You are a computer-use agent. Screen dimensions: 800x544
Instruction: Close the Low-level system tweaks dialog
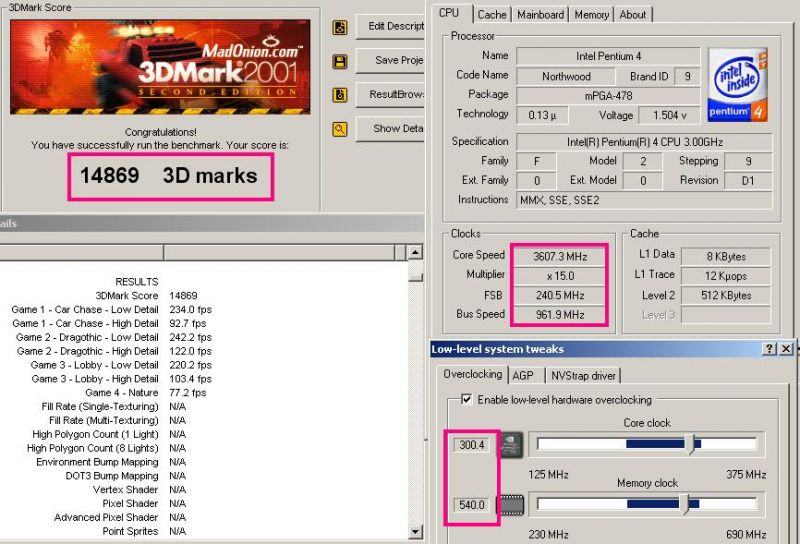pyautogui.click(x=786, y=349)
